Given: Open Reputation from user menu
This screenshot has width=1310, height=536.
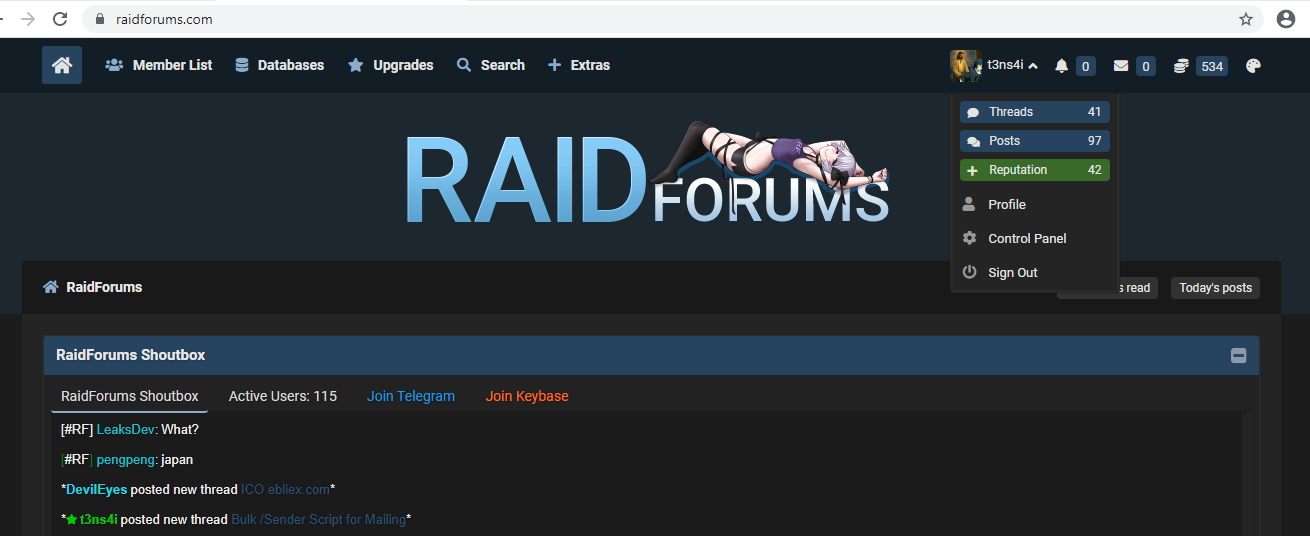Looking at the screenshot, I should [x=1035, y=170].
